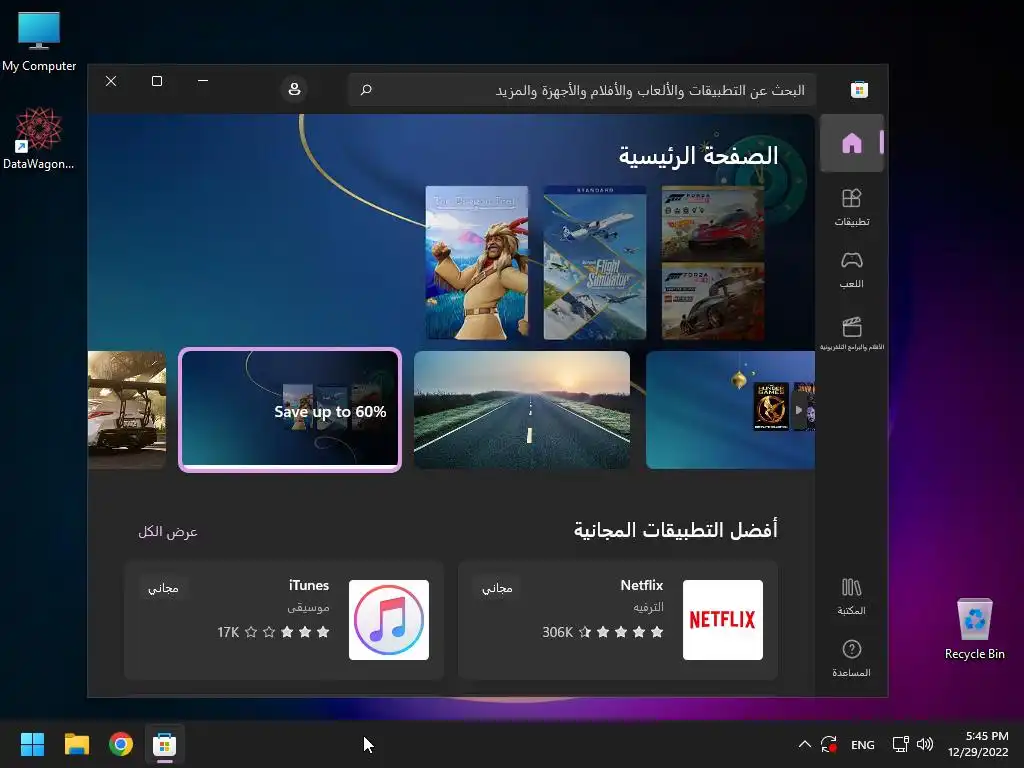
Task: Open the Home tab in Store sidebar
Action: click(x=852, y=143)
